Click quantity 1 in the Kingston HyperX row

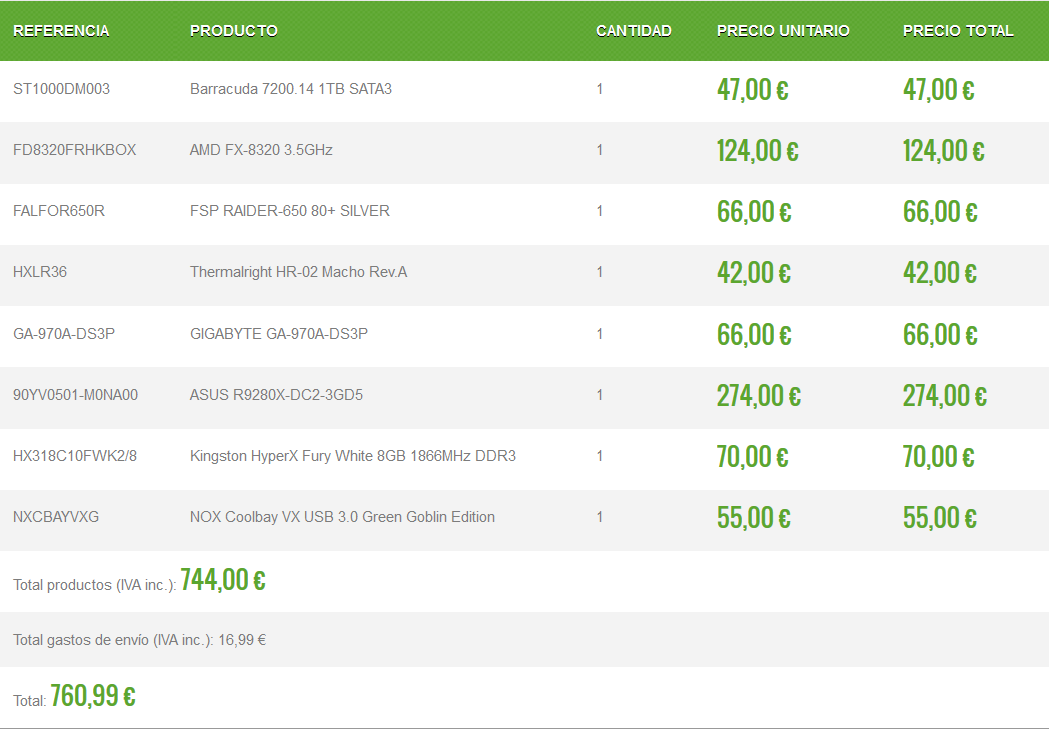pyautogui.click(x=600, y=456)
